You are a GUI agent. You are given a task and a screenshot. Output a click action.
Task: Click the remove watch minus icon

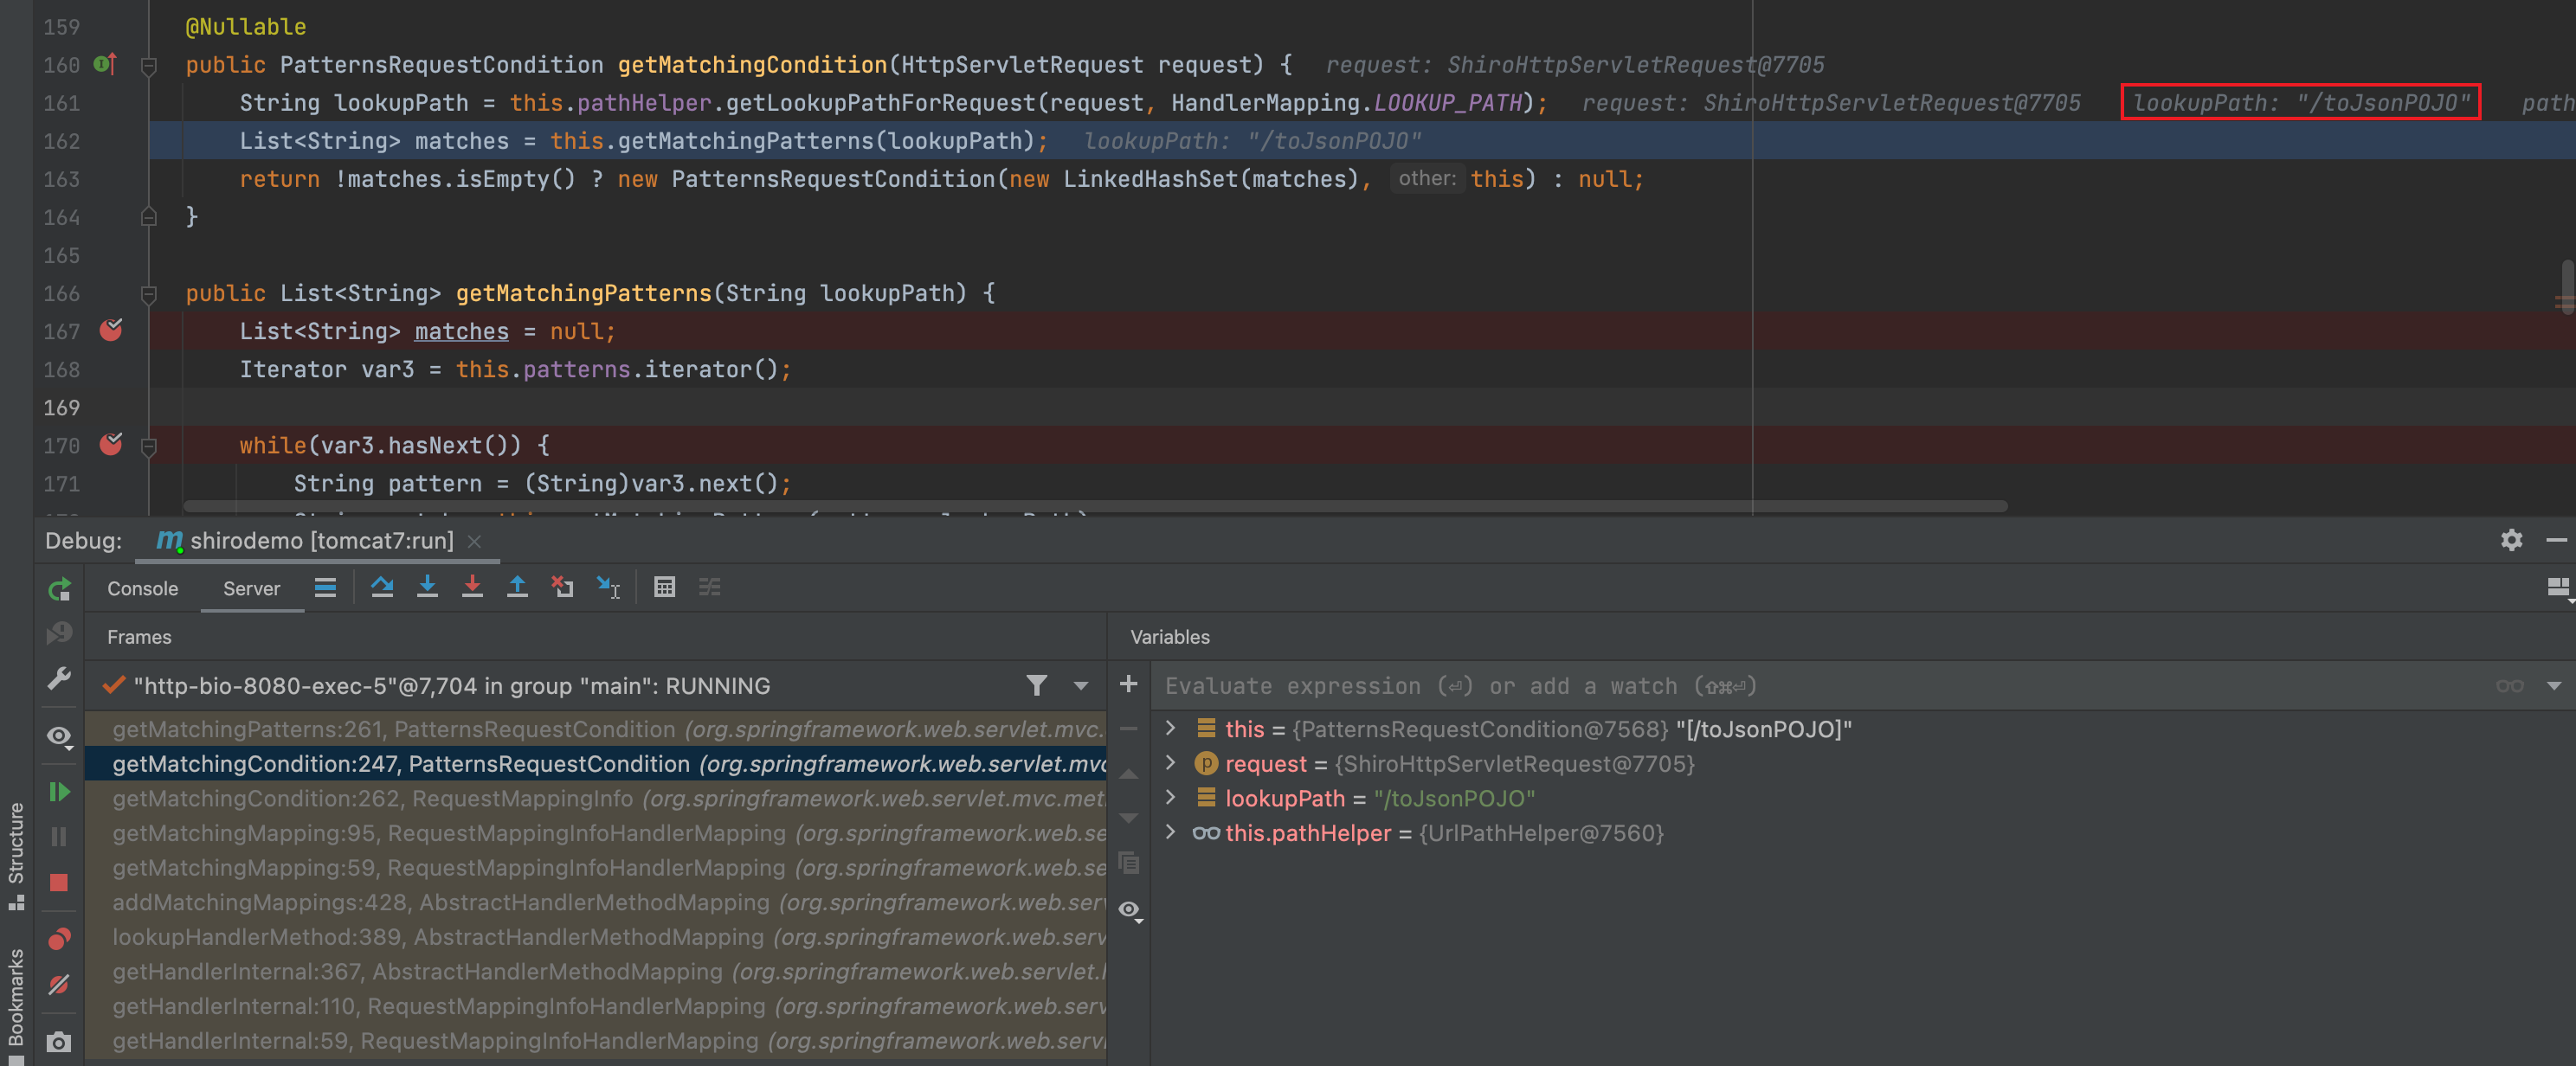pyautogui.click(x=1129, y=729)
